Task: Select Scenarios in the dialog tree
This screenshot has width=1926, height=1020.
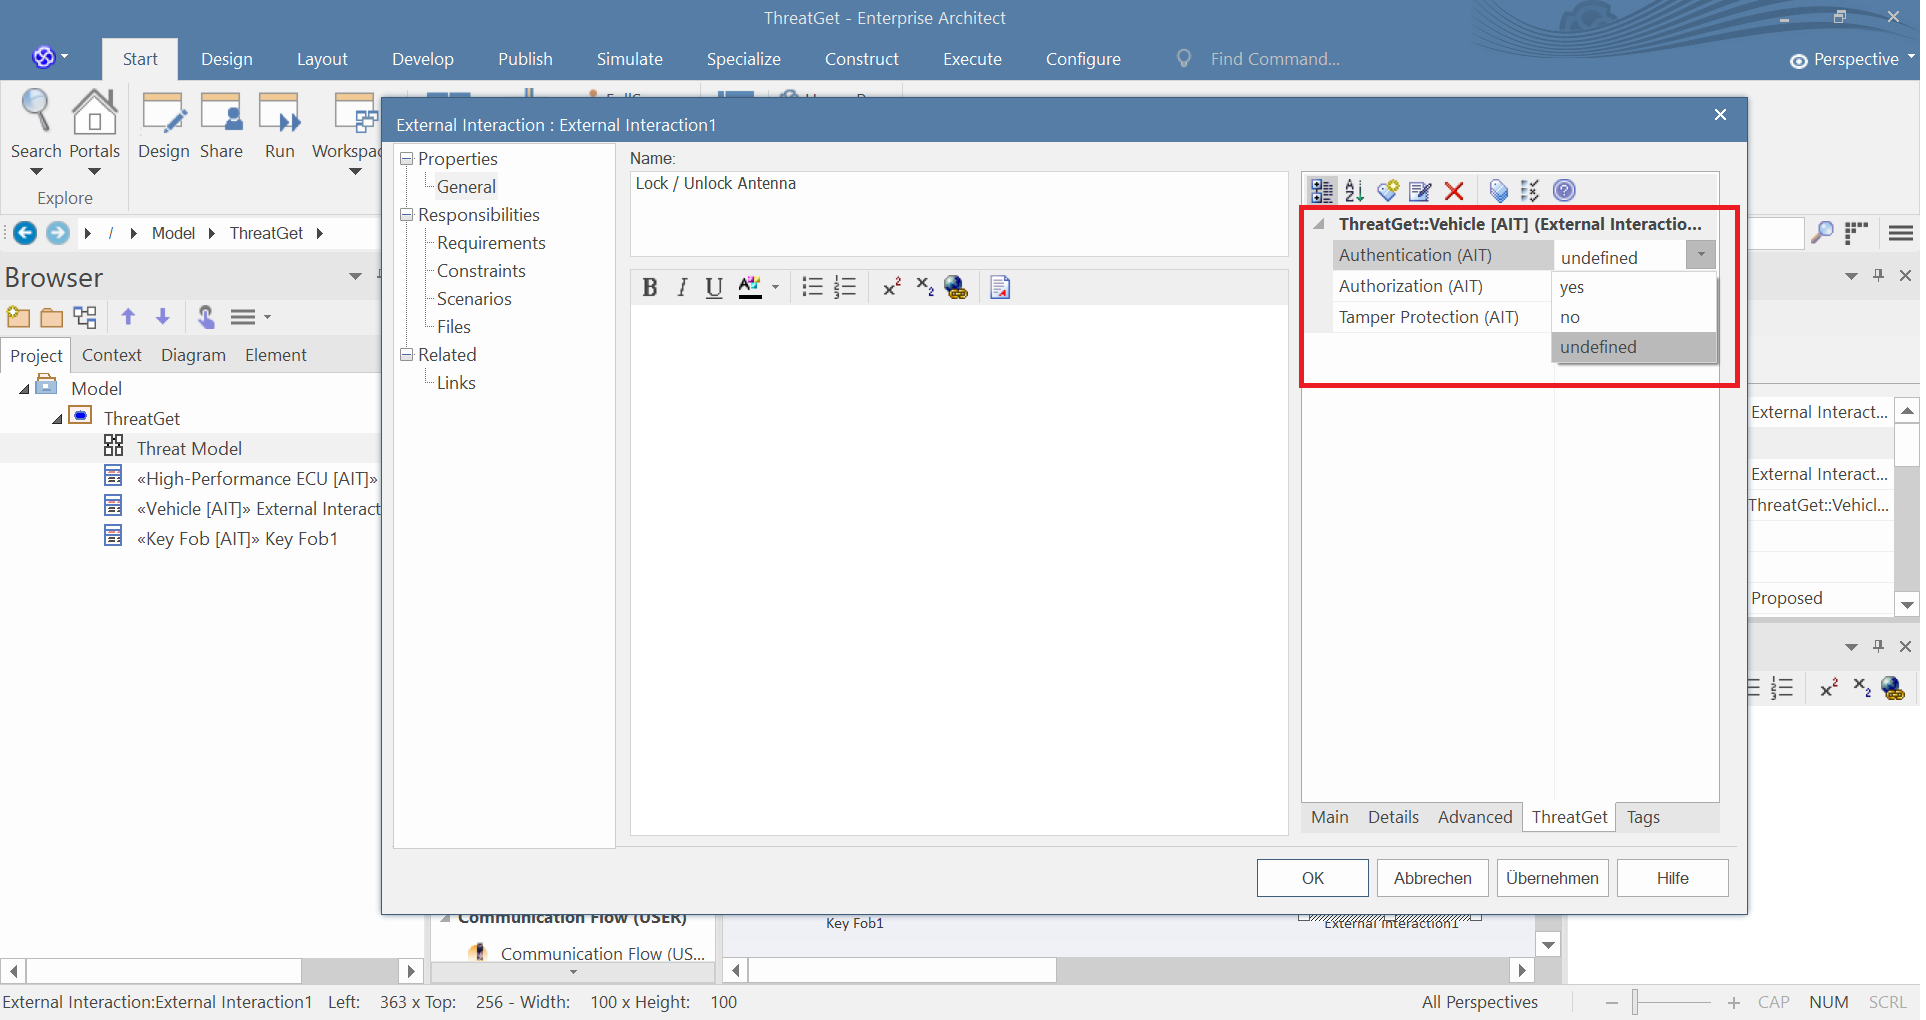Action: click(474, 299)
